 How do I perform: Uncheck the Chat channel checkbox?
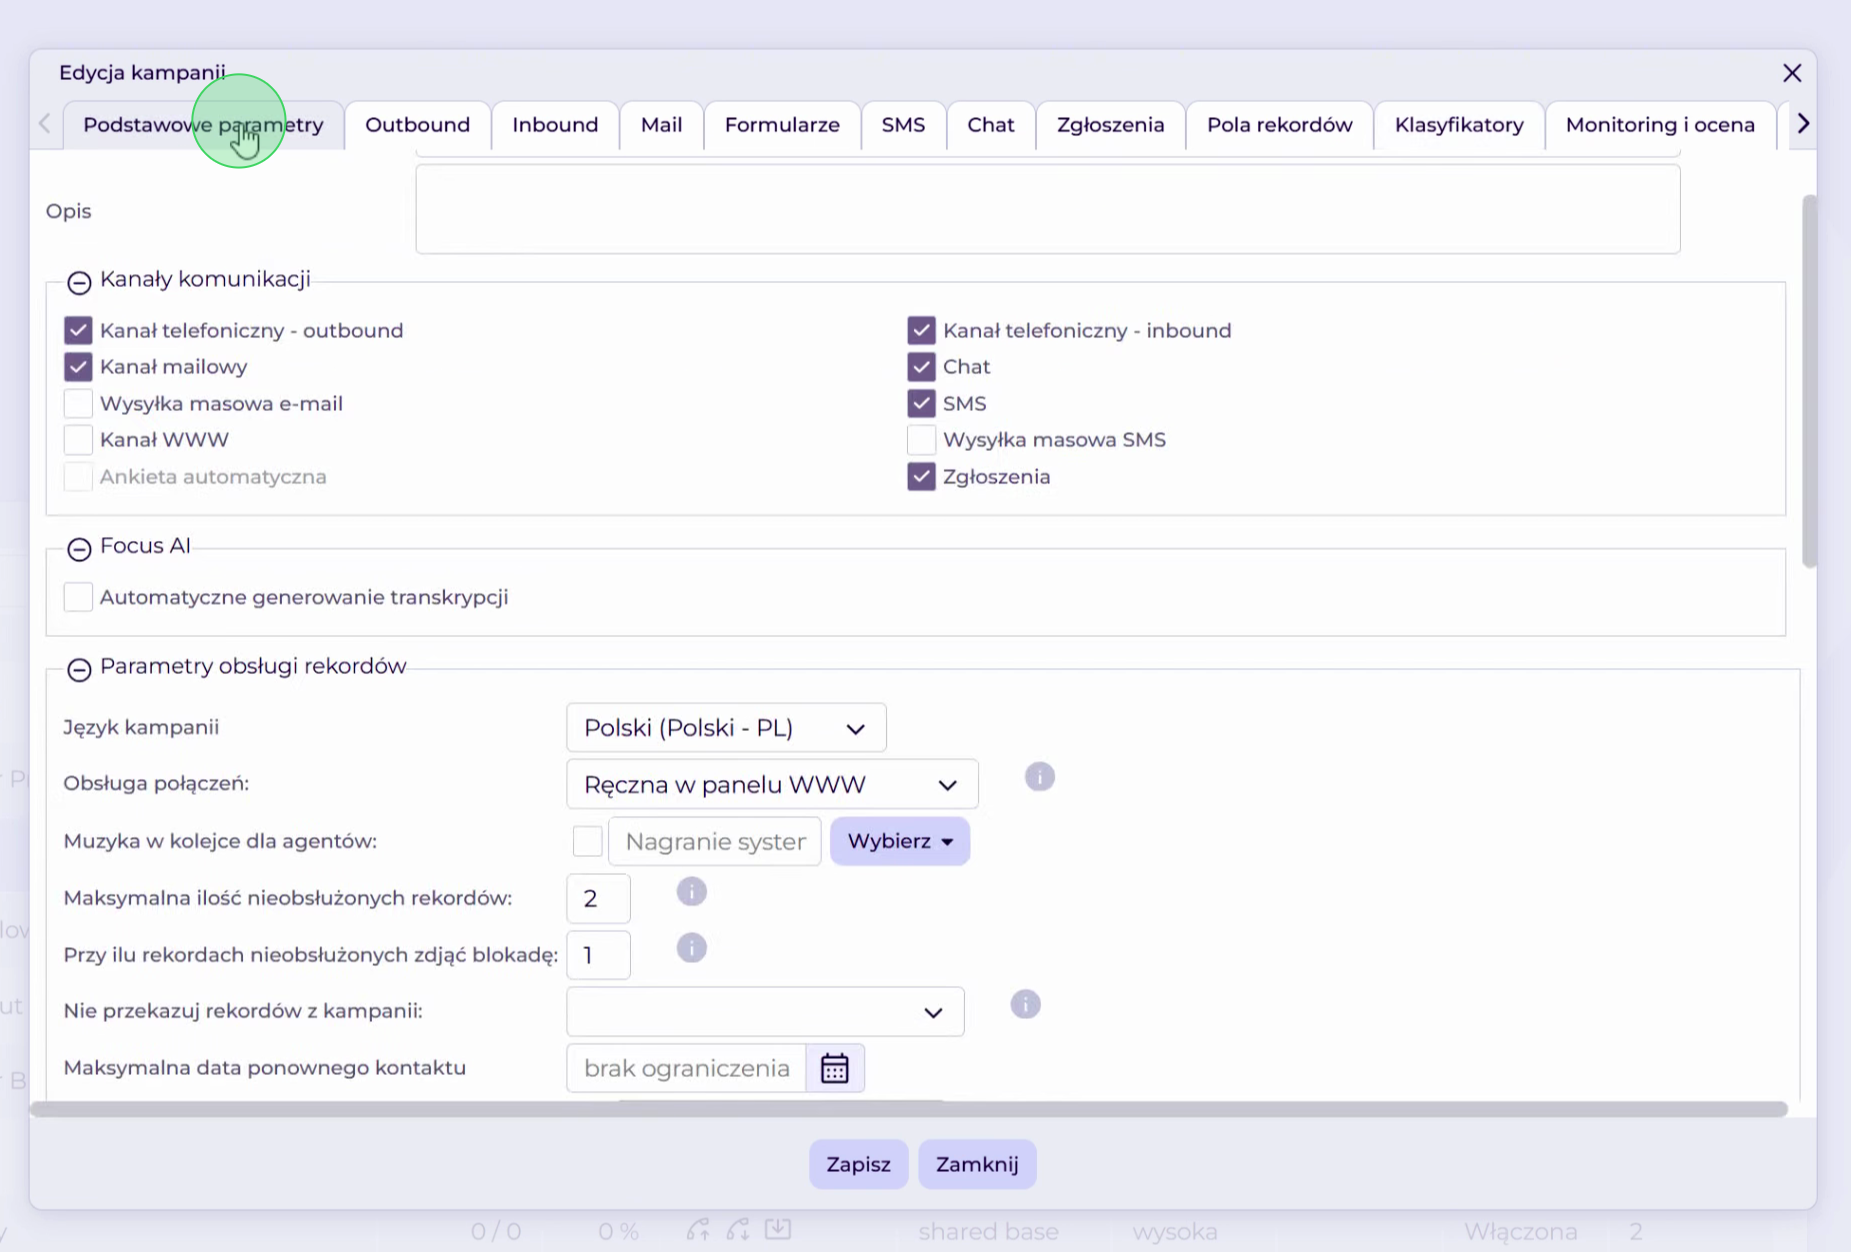[921, 367]
